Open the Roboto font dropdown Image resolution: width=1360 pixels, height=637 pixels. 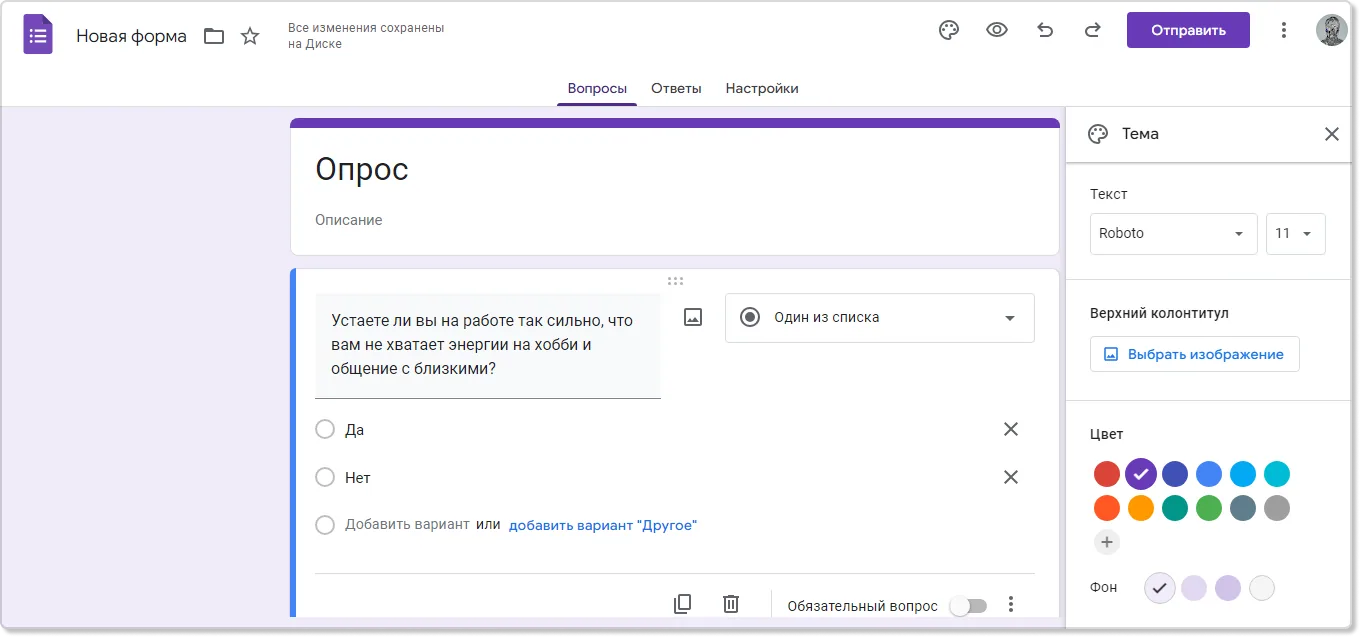click(1174, 233)
